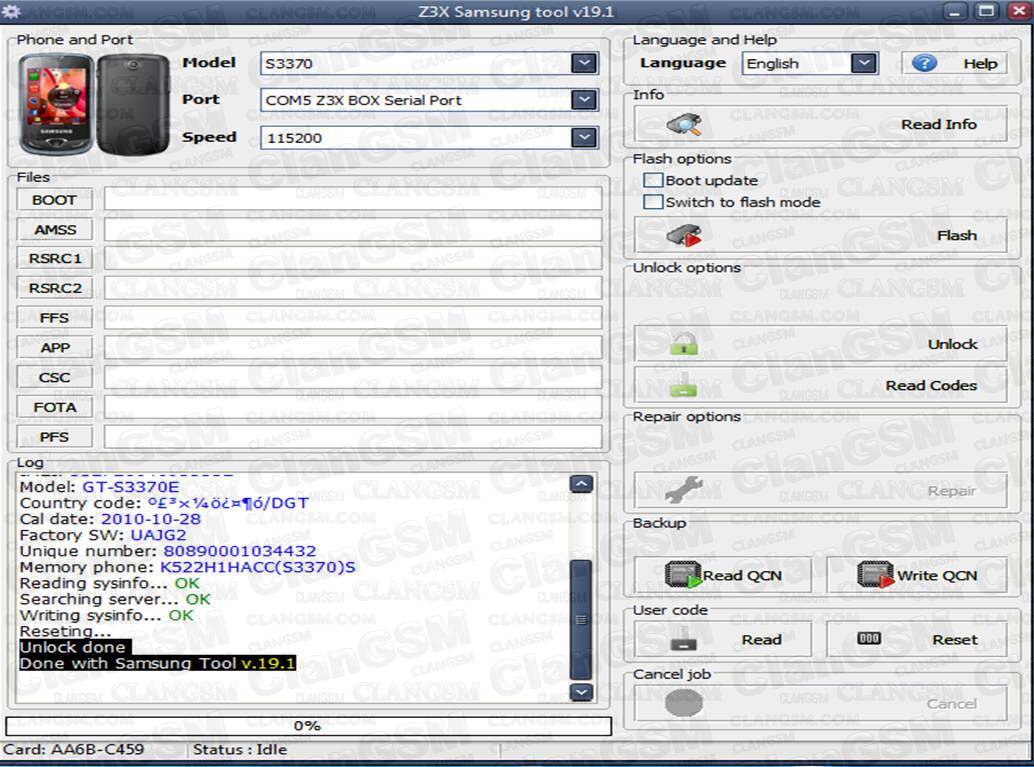Click the Read Codes icon
The image size is (1034, 767).
click(x=684, y=385)
